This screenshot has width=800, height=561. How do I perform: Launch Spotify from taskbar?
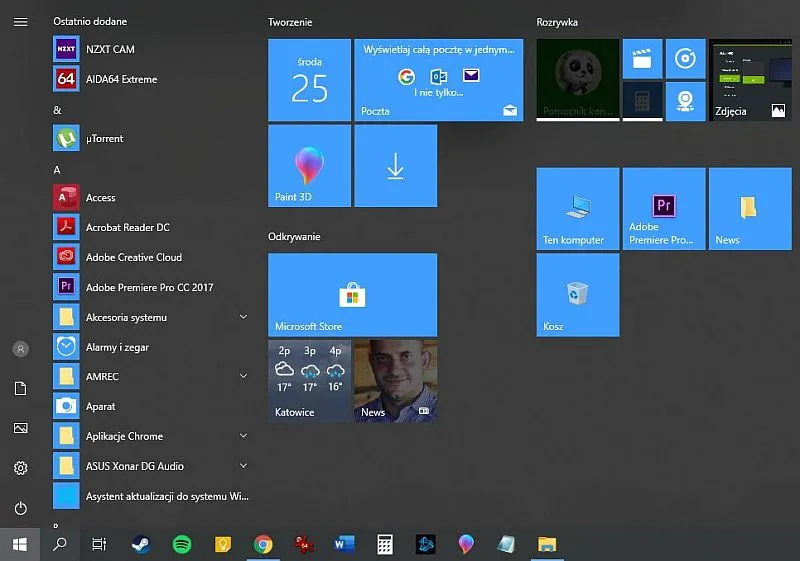(x=182, y=545)
